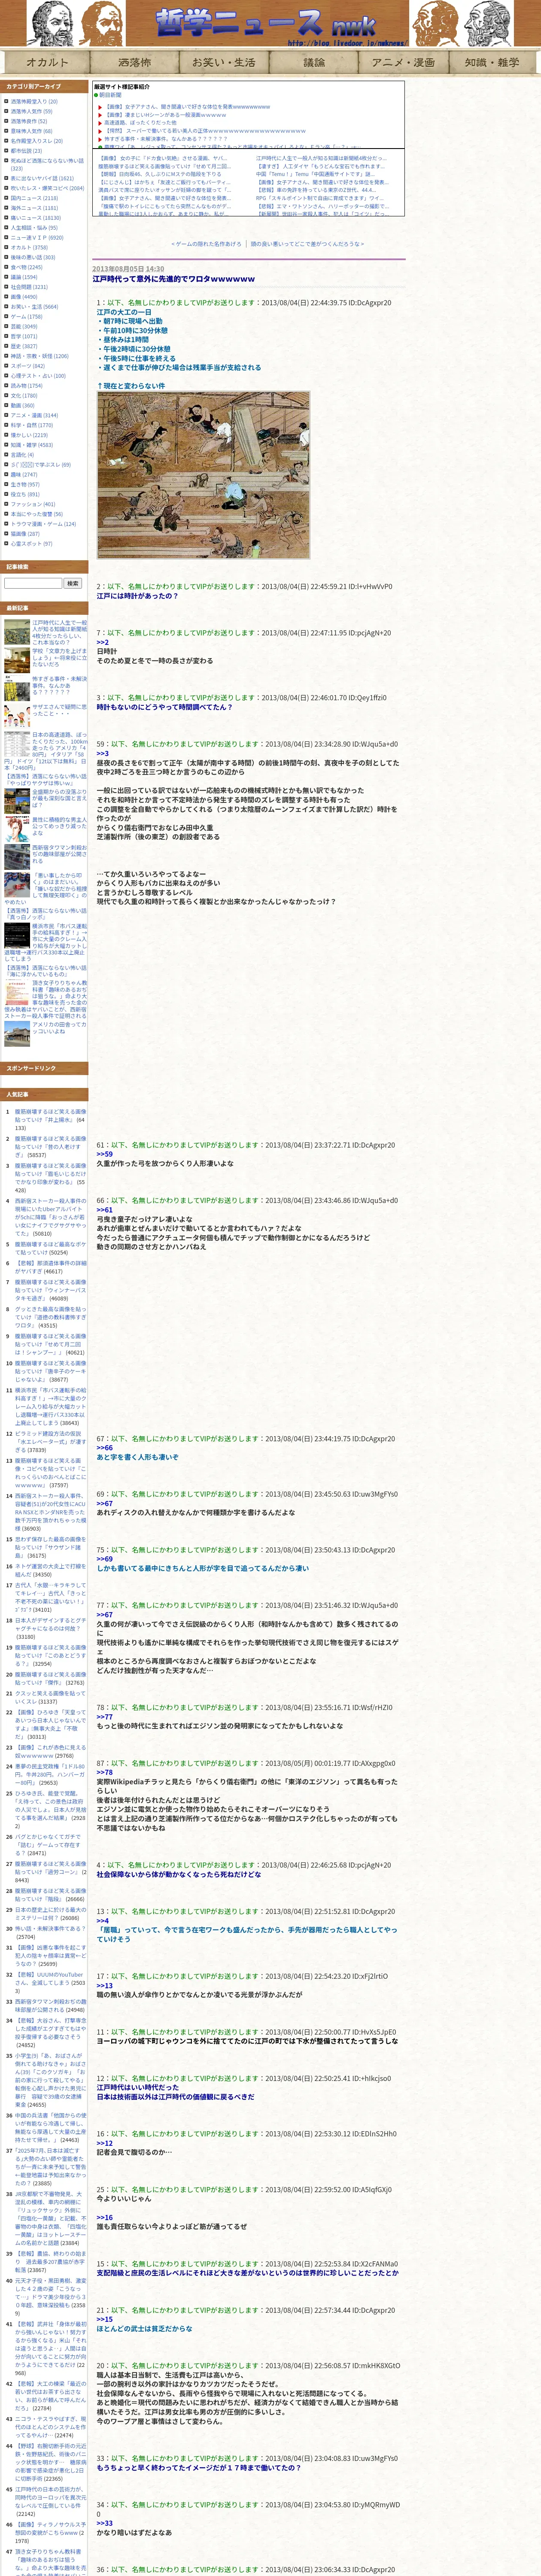Open category 心理テスト・占い (100)
Viewport: 541px width, 2576px height.
38,376
